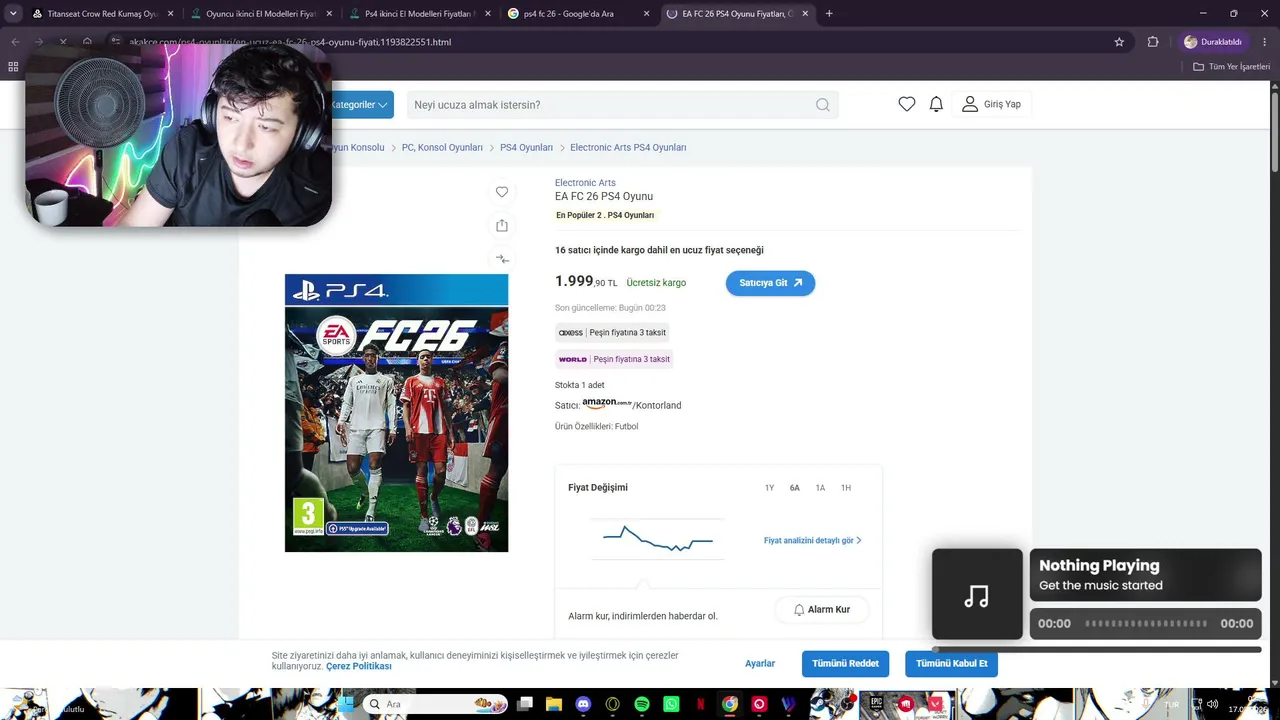Image resolution: width=1280 pixels, height=720 pixels.
Task: Close the Titanseat Crow Red tab
Action: (x=170, y=14)
